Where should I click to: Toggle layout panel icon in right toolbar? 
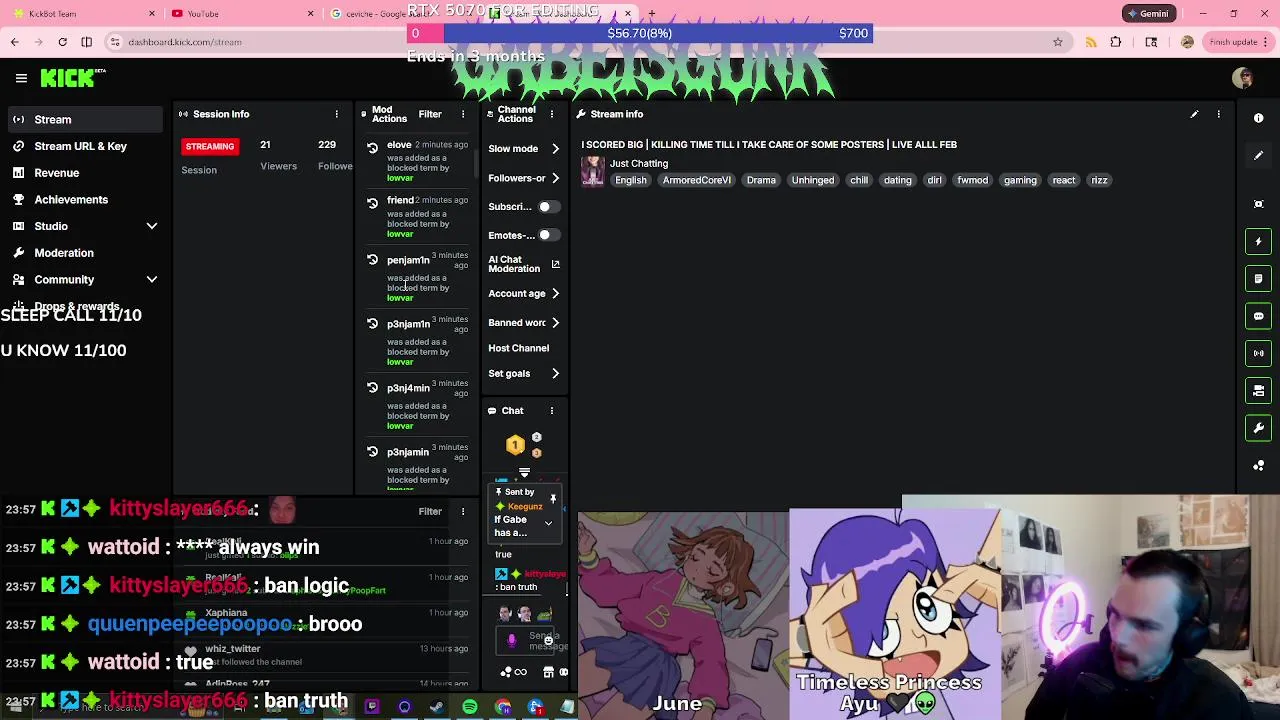(x=1259, y=391)
